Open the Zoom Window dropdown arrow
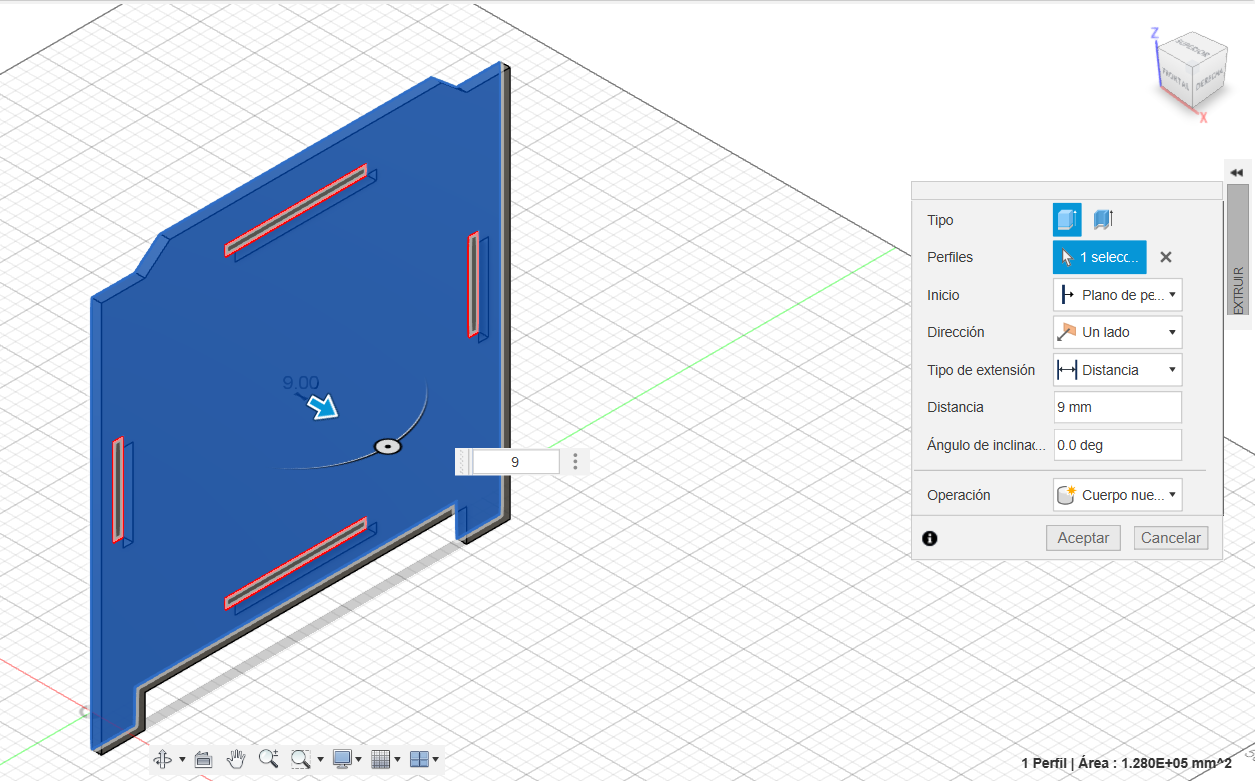Image resolution: width=1255 pixels, height=781 pixels. [x=320, y=760]
